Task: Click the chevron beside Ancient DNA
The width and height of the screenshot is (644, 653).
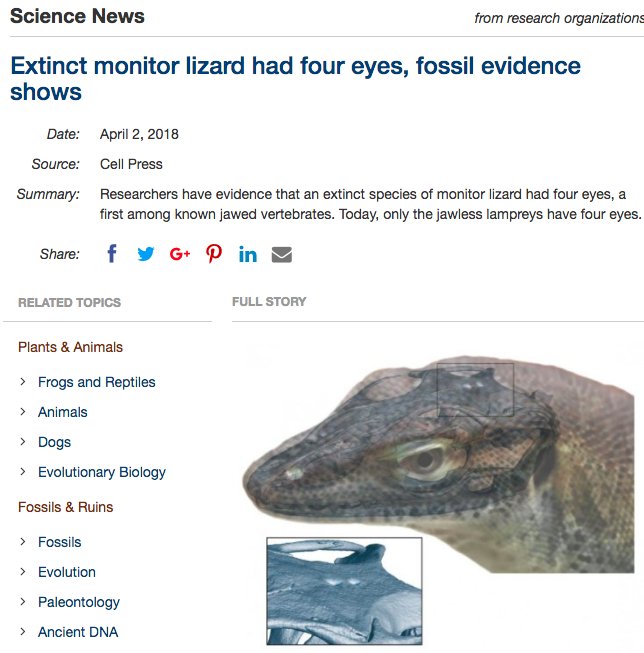Action: 23,632
